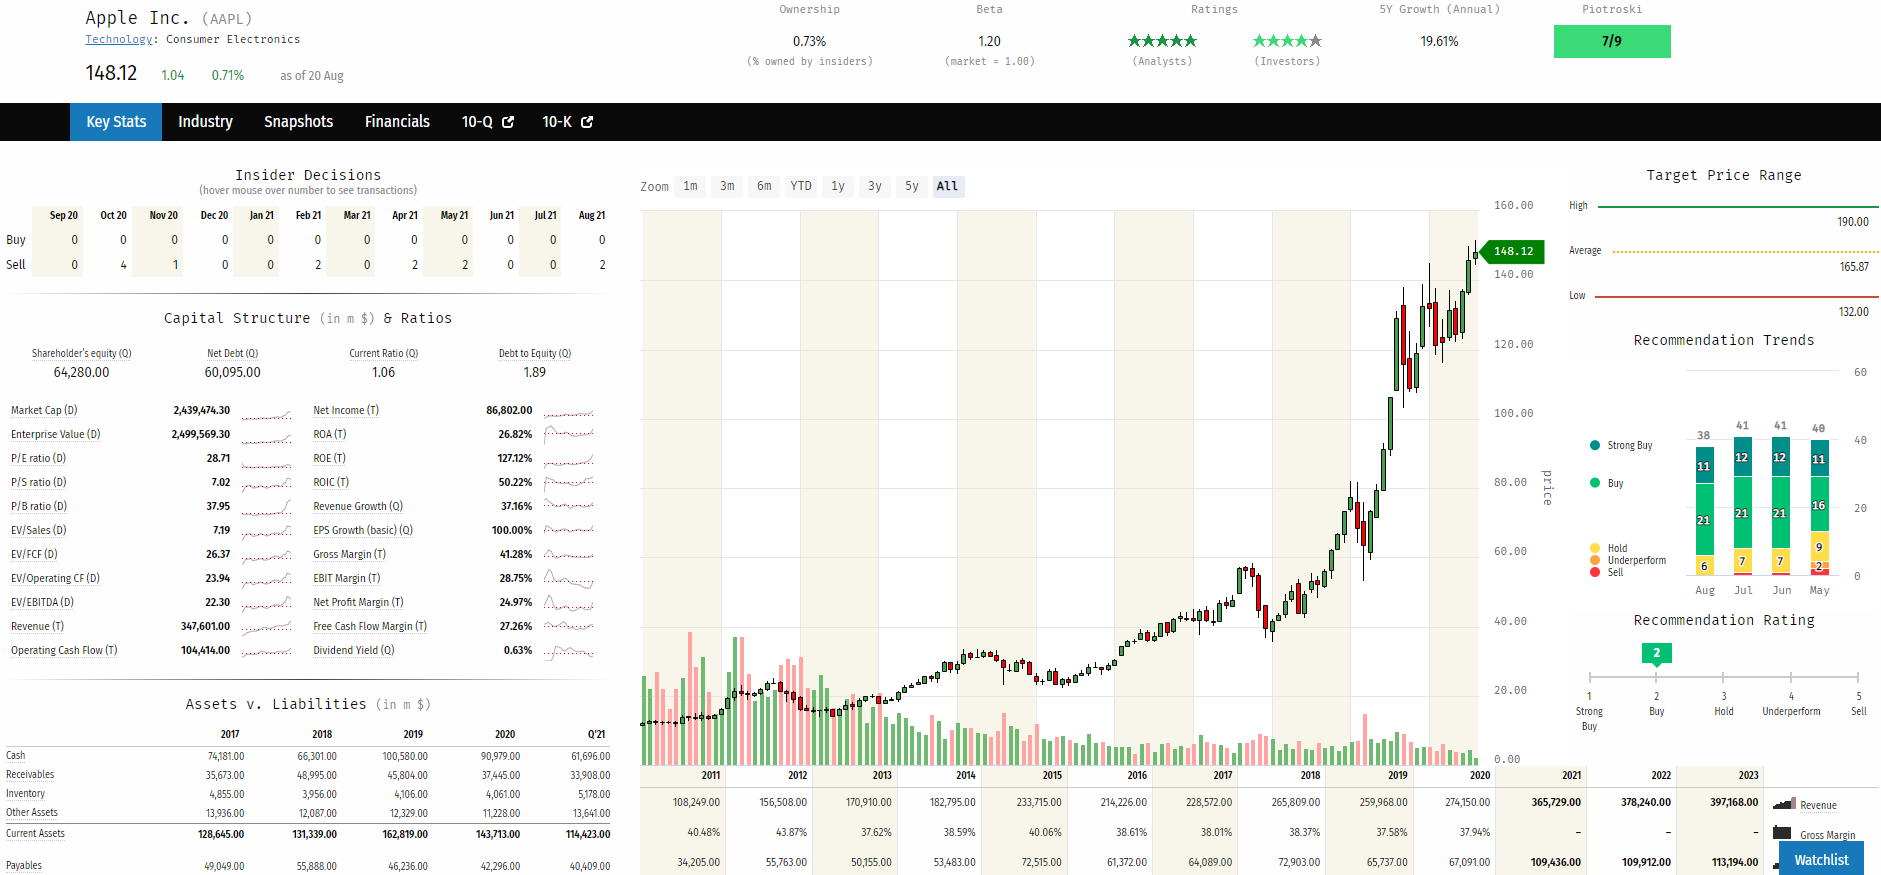Click the Market Cap (D) label
This screenshot has height=875, width=1881.
click(44, 411)
